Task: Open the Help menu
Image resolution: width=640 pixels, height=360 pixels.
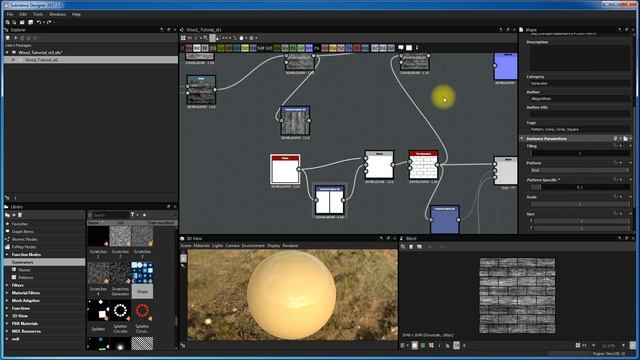Action: pos(76,14)
